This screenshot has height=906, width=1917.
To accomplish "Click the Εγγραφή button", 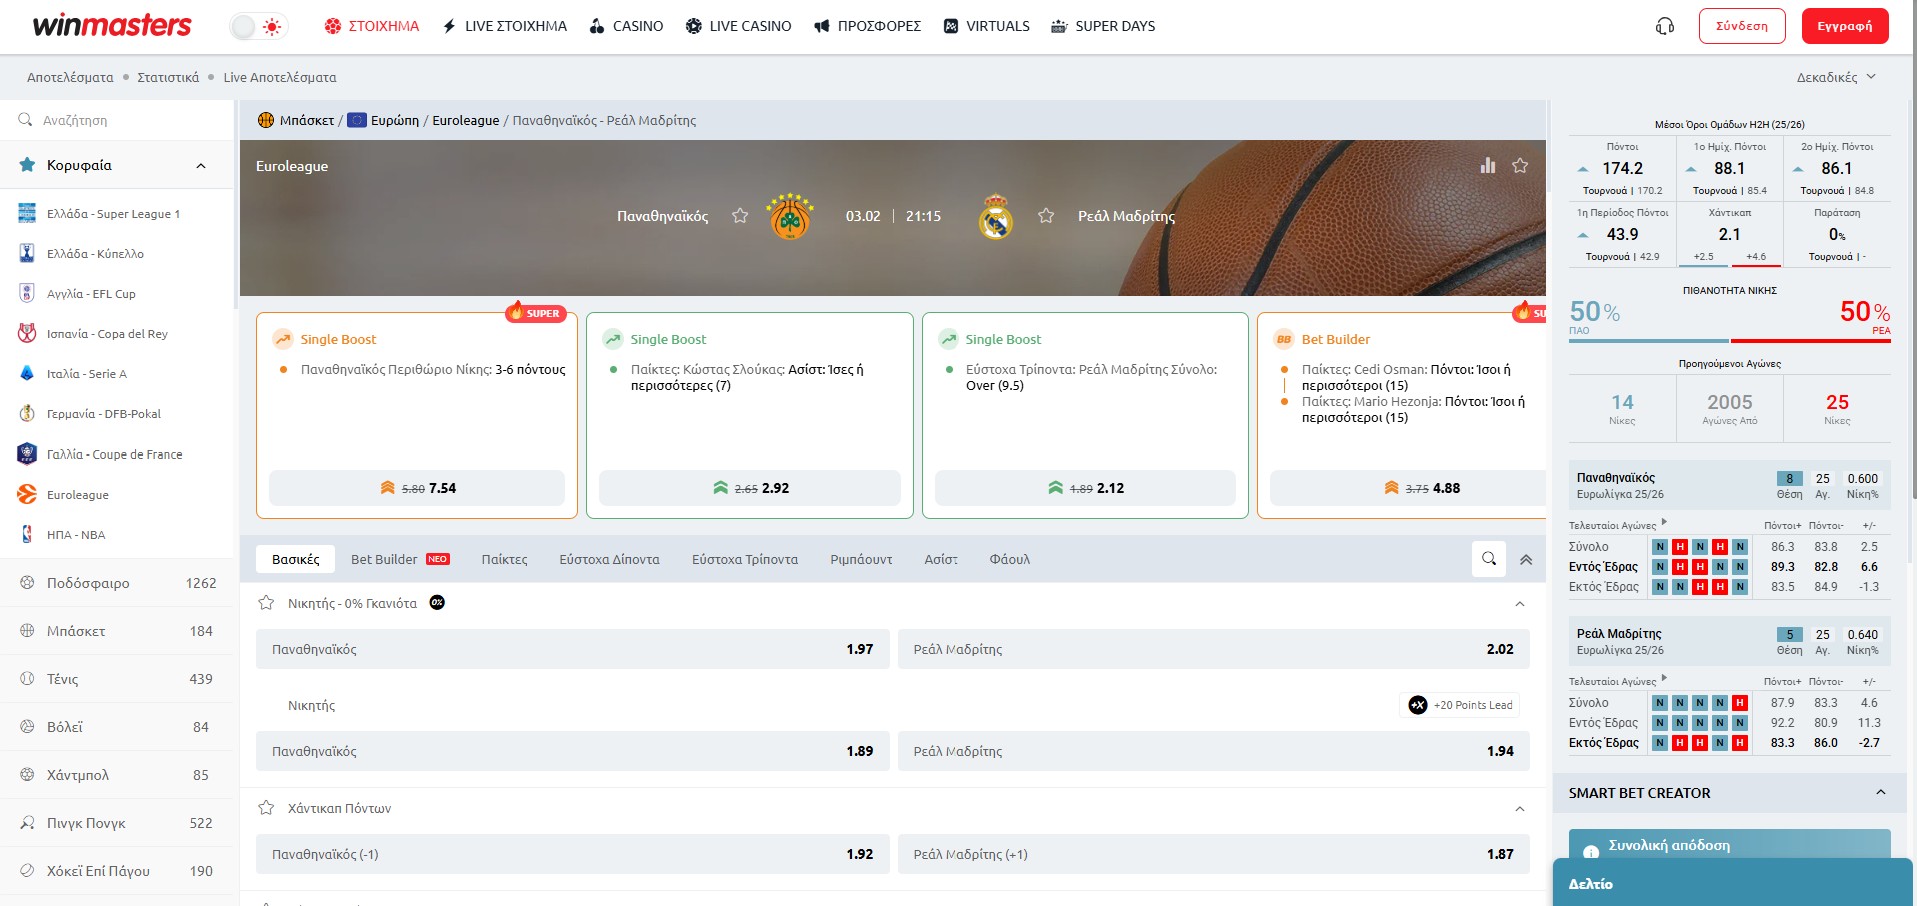I will (1844, 26).
